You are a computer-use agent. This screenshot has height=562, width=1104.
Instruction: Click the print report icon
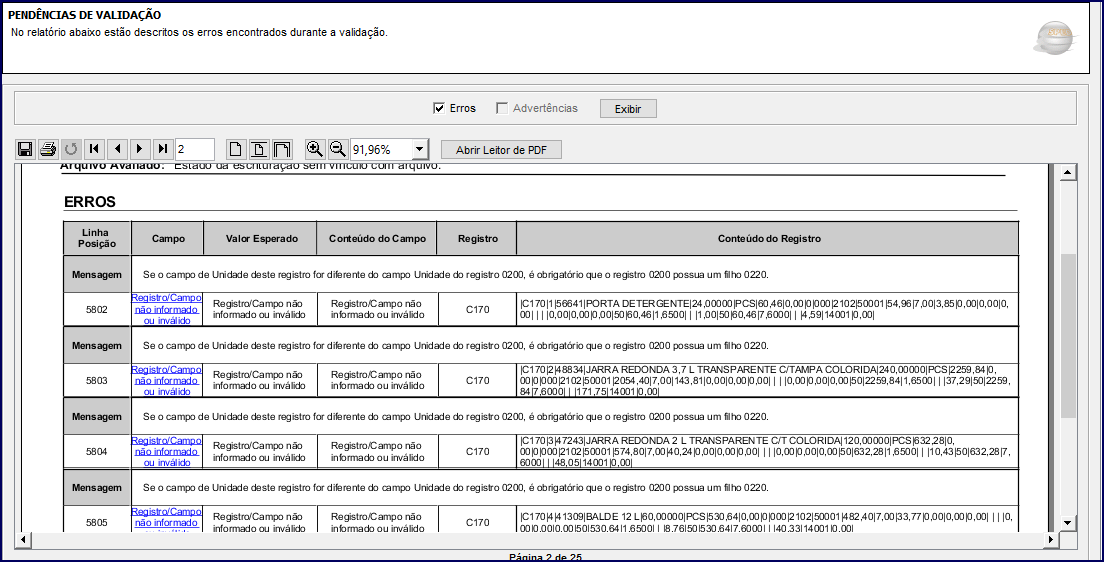pyautogui.click(x=47, y=149)
